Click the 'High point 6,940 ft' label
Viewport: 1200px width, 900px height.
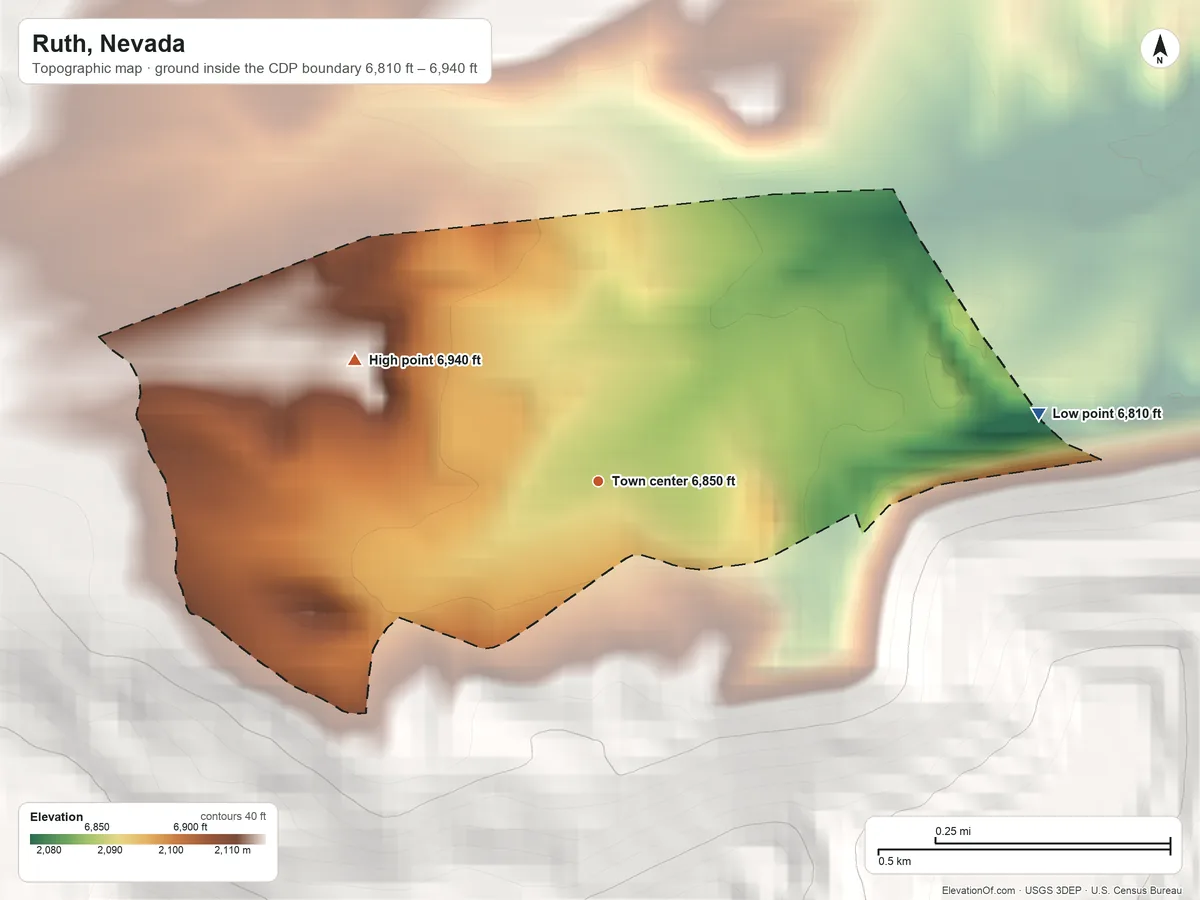click(x=425, y=360)
